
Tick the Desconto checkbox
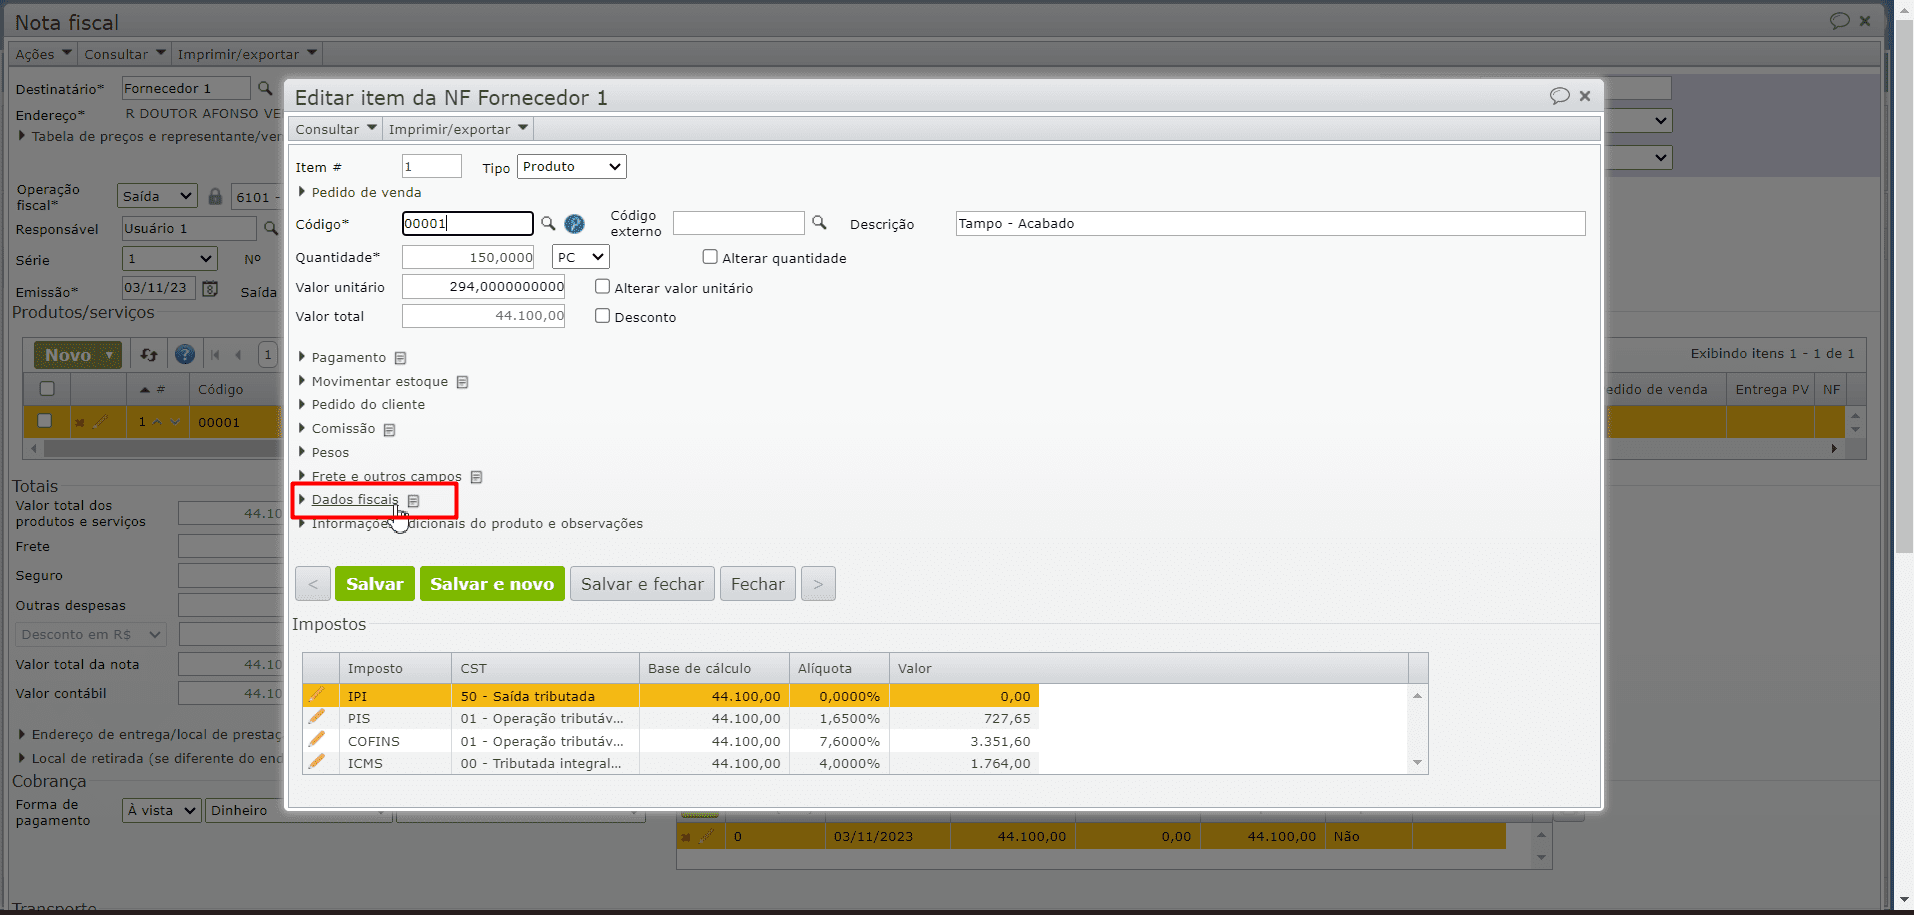(602, 315)
